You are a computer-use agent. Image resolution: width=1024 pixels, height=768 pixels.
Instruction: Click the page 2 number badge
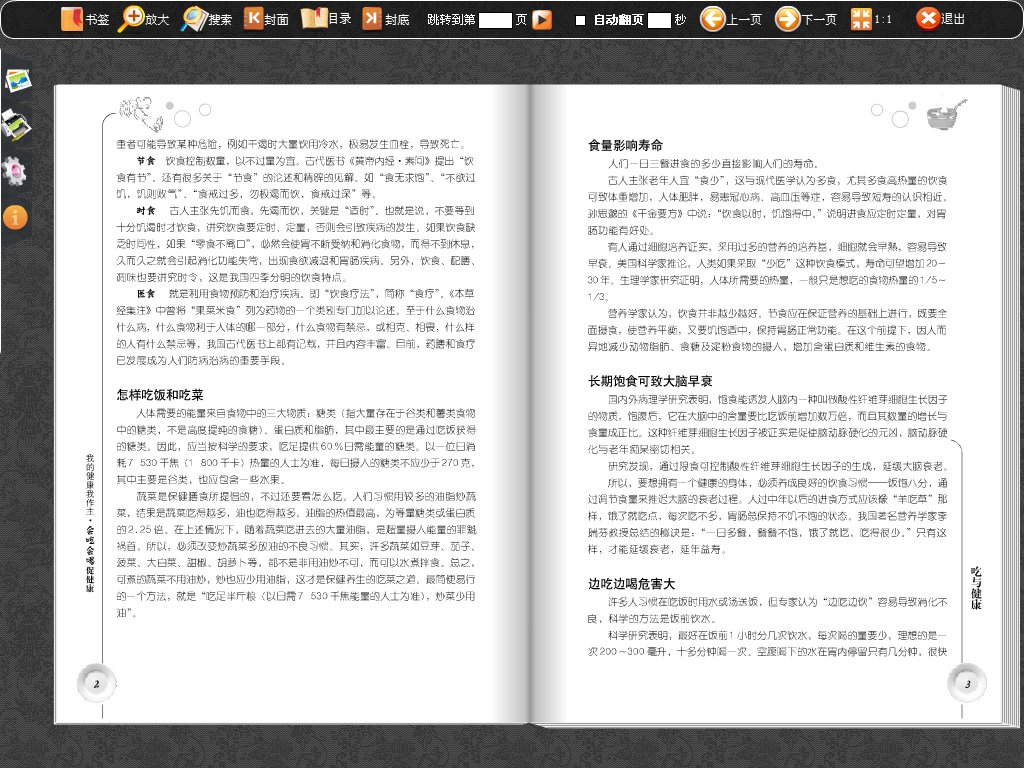(x=97, y=683)
